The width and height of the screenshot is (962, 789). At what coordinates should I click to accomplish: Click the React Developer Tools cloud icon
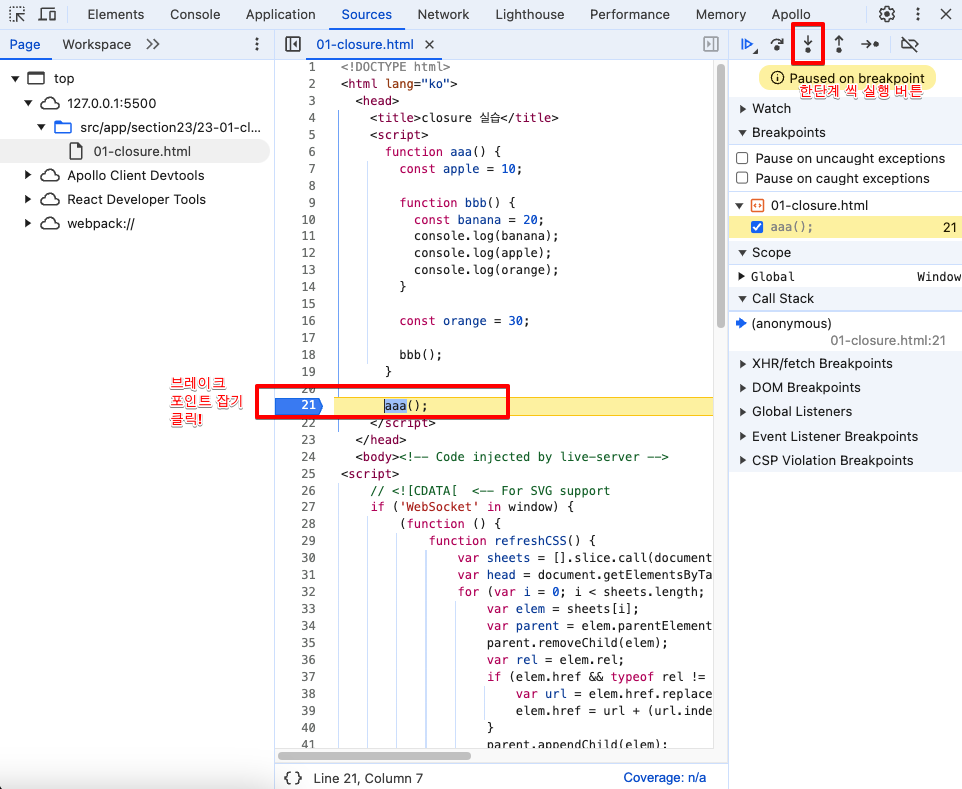tap(50, 199)
